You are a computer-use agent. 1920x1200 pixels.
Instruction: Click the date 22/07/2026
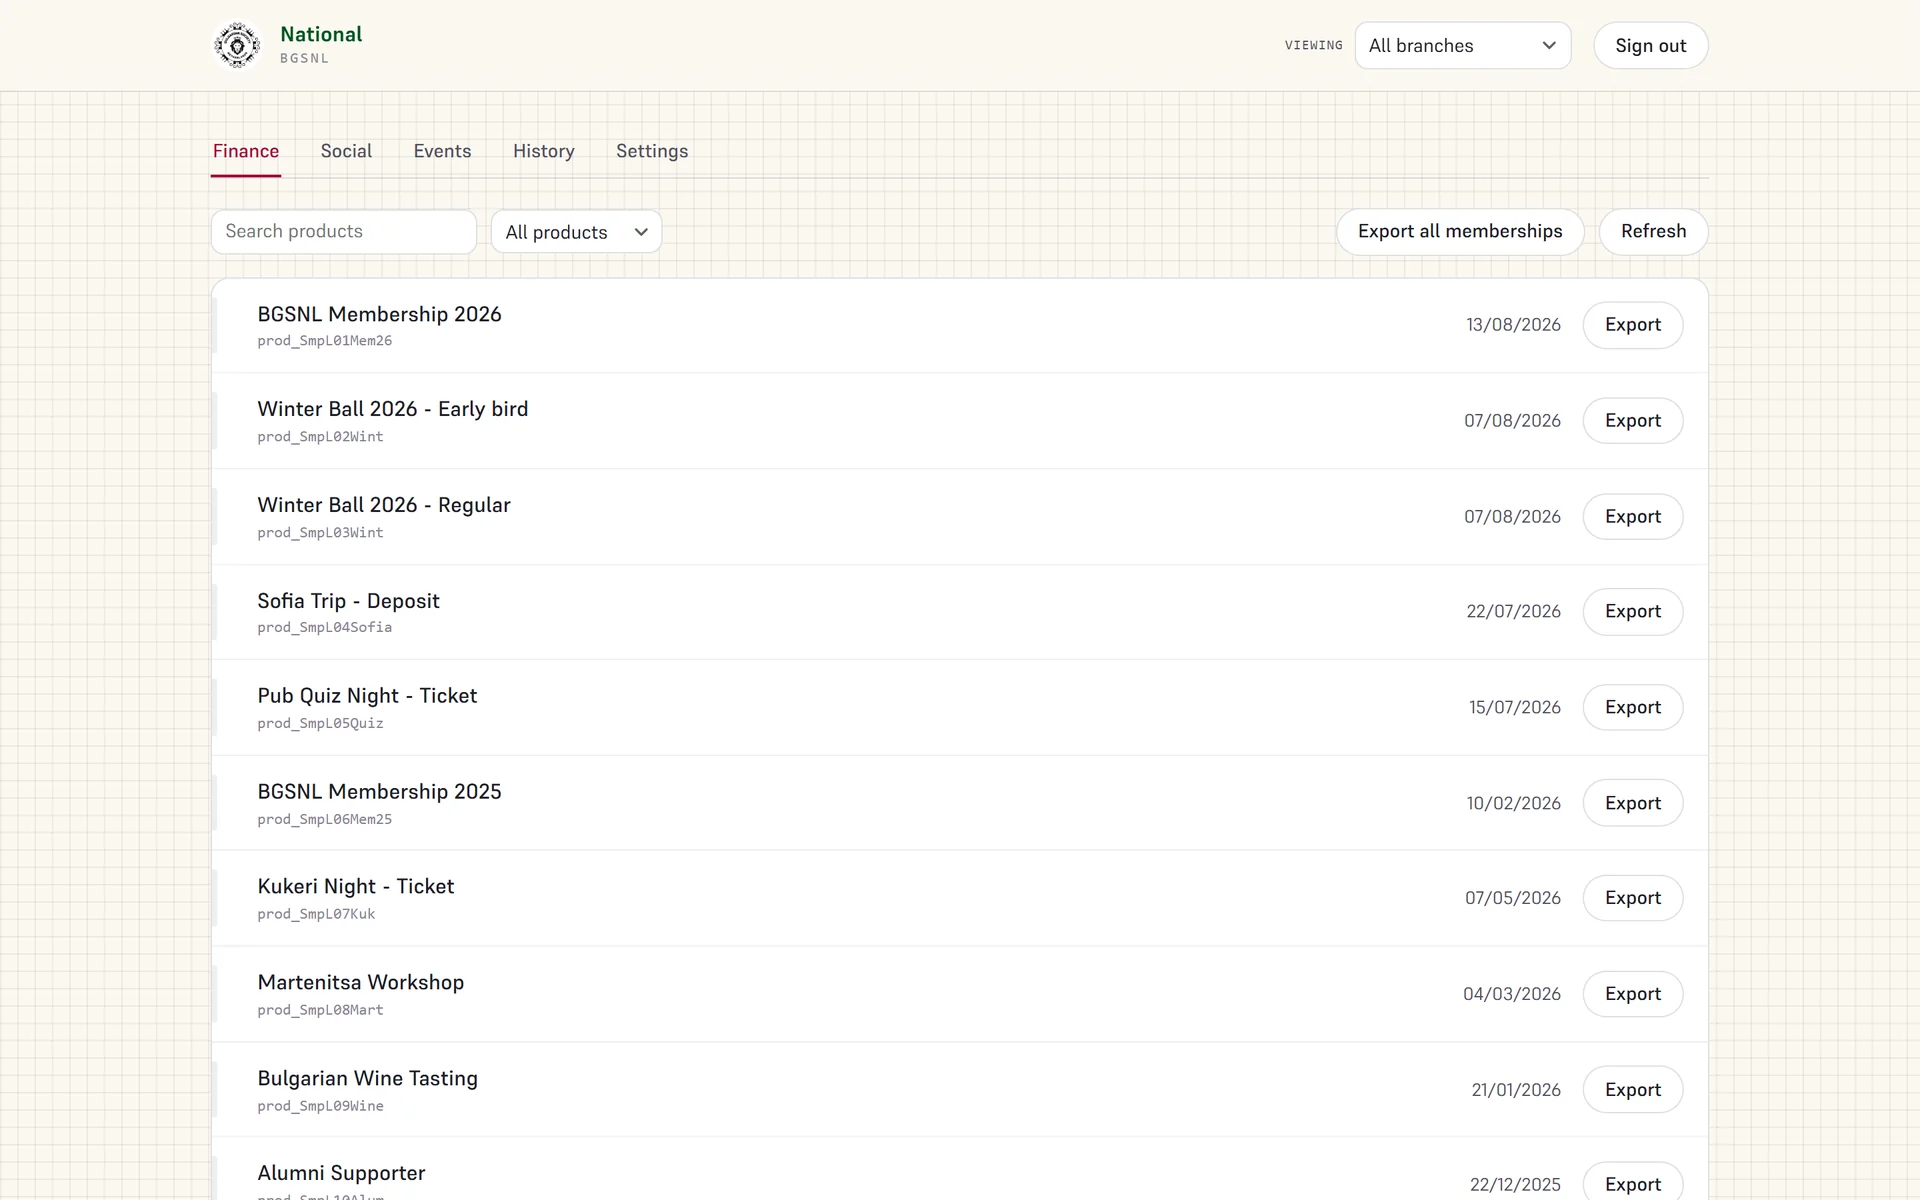1513,611
